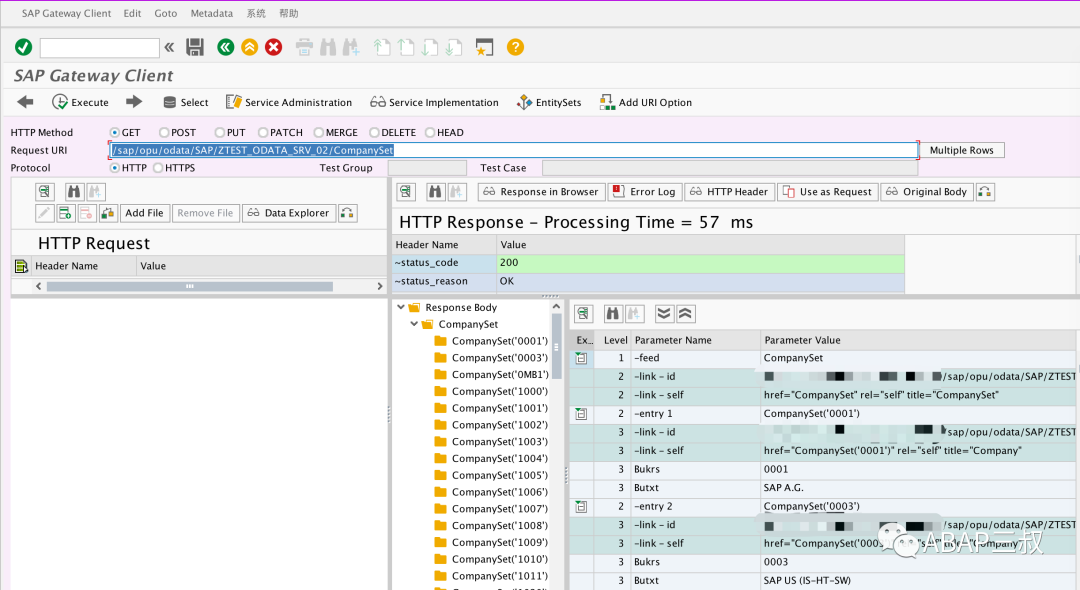Open the SAP Gateway Client menu
The width and height of the screenshot is (1080, 590).
tap(66, 13)
